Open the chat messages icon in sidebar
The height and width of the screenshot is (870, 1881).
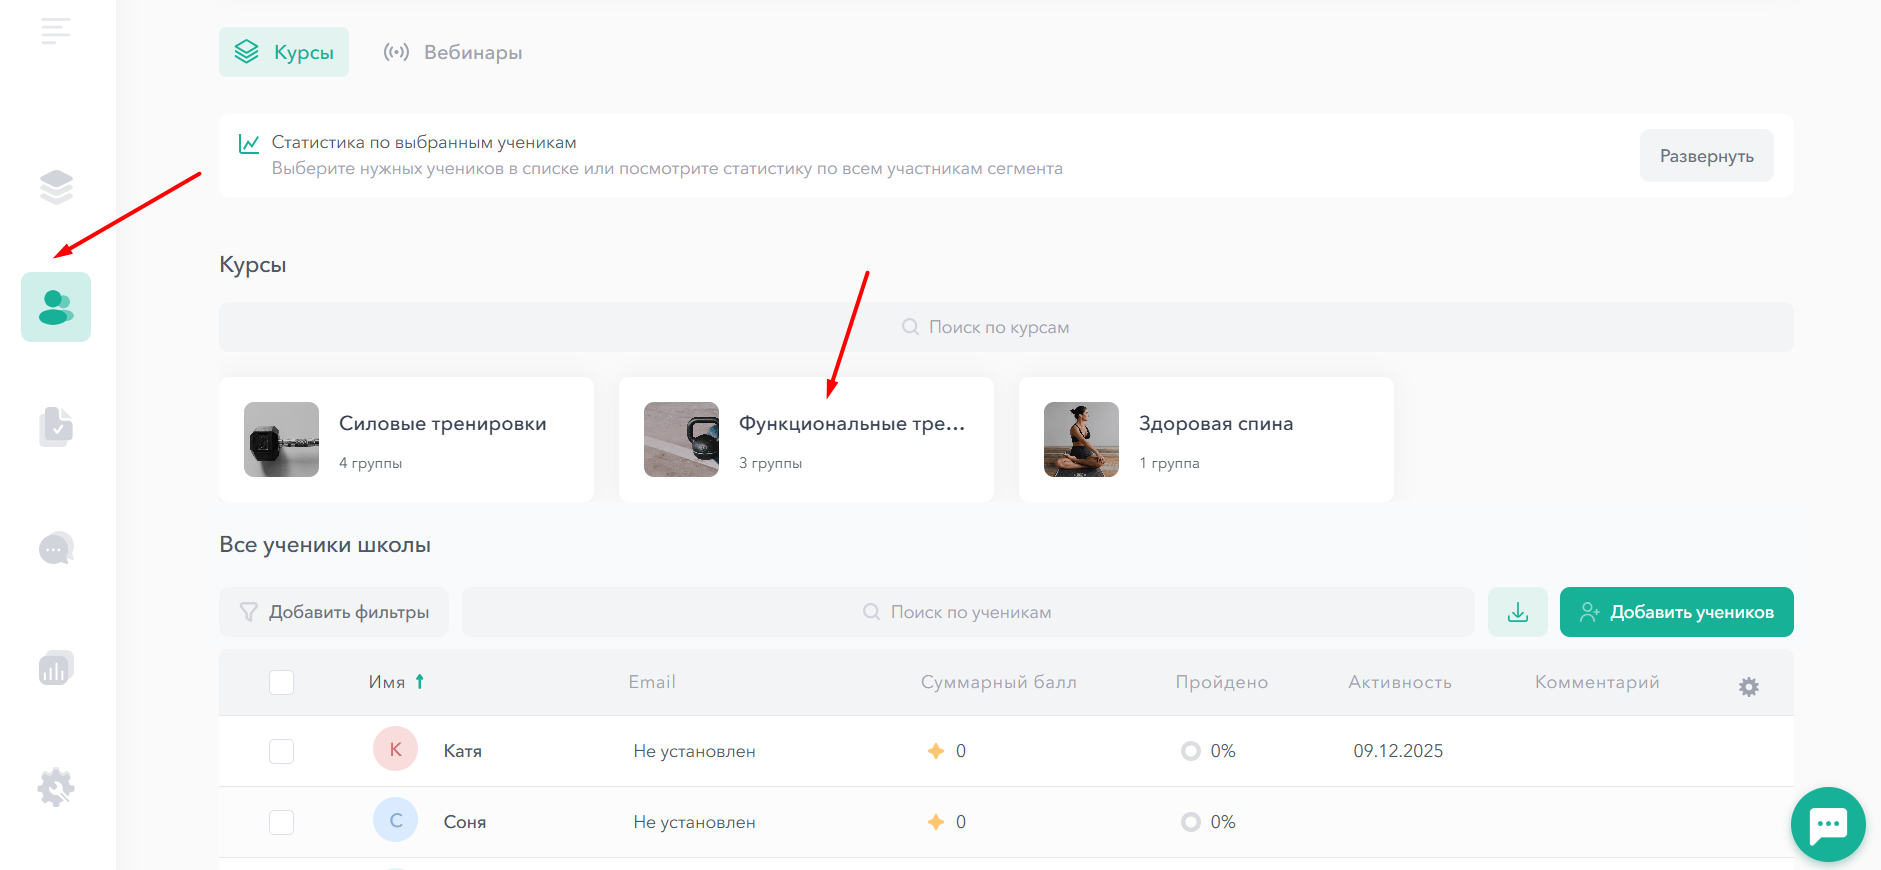point(56,548)
